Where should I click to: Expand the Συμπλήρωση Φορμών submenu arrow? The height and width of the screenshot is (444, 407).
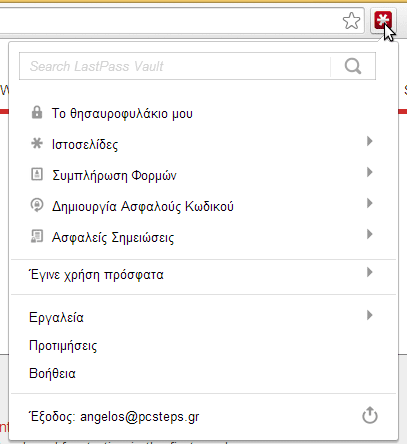pos(369,172)
